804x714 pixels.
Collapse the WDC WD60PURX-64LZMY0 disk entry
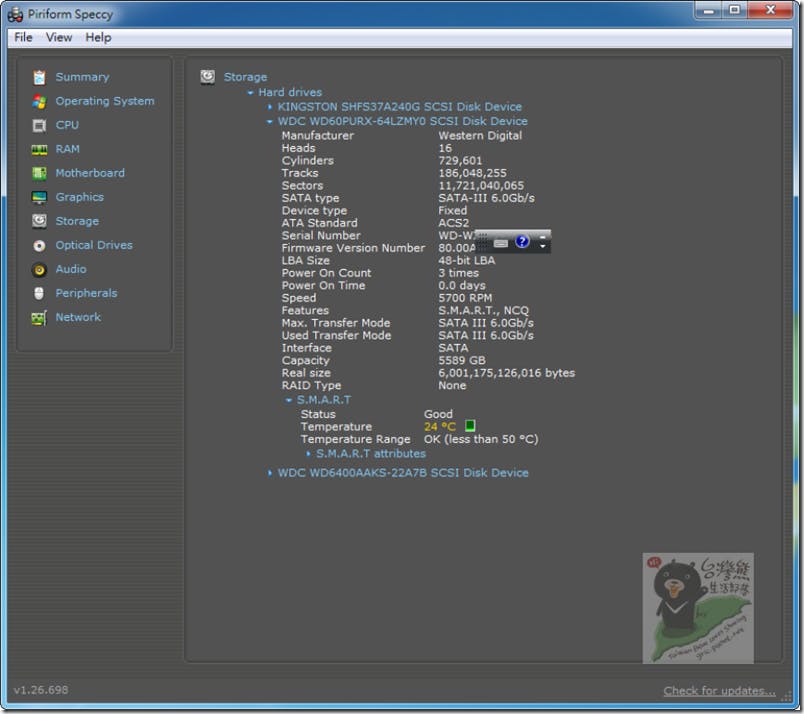(270, 121)
